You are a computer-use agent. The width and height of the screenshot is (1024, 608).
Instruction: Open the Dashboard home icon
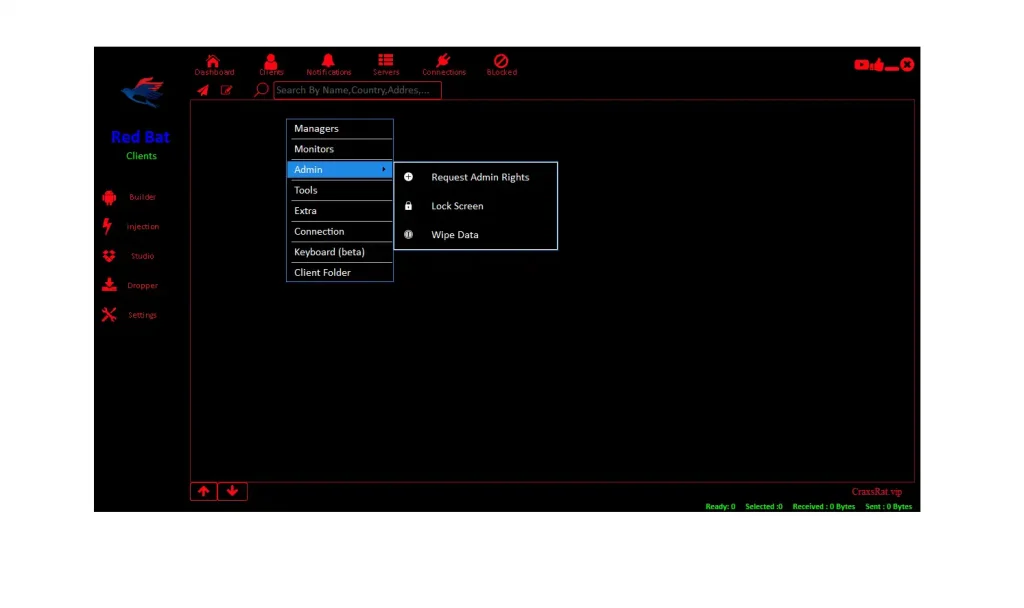click(x=213, y=63)
